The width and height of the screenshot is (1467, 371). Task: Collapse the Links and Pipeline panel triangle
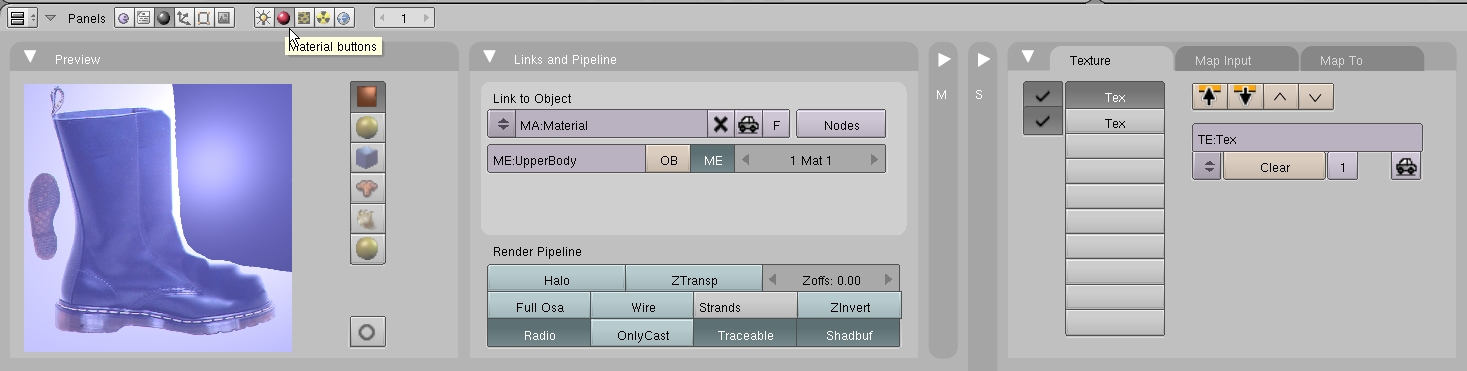(x=490, y=58)
